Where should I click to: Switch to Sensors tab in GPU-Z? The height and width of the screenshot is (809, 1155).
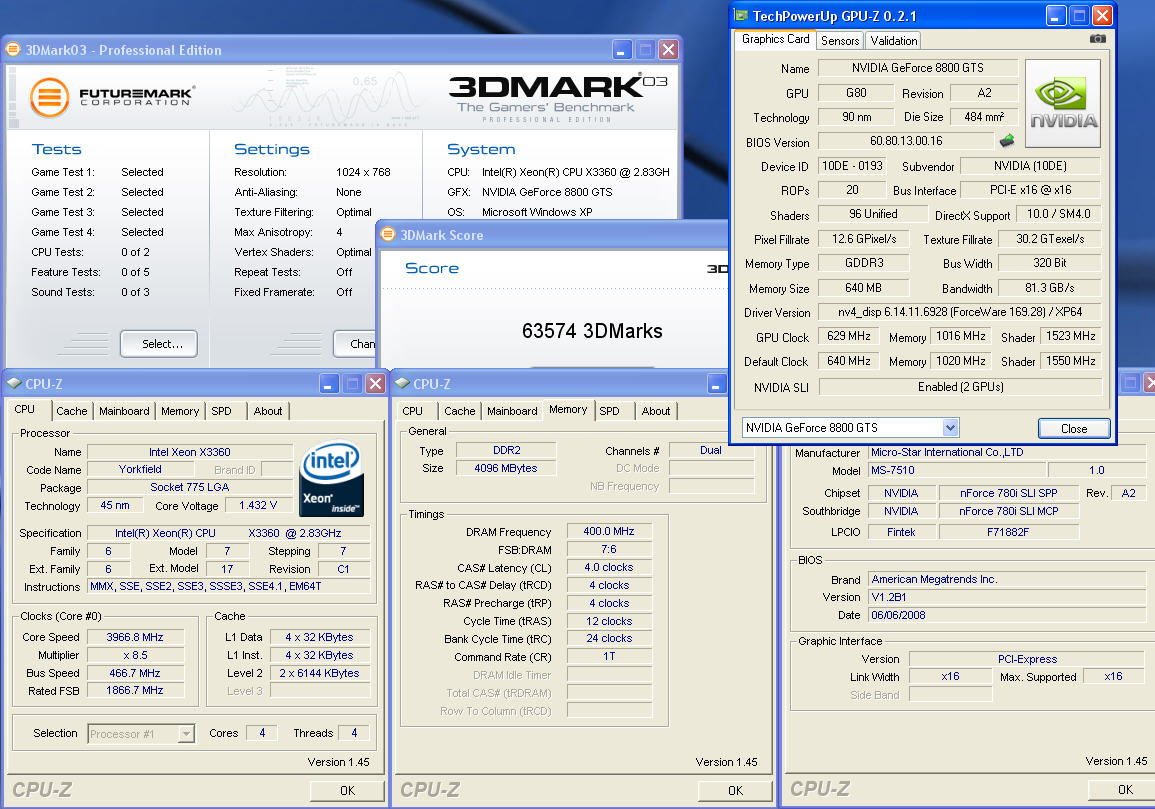coord(840,41)
